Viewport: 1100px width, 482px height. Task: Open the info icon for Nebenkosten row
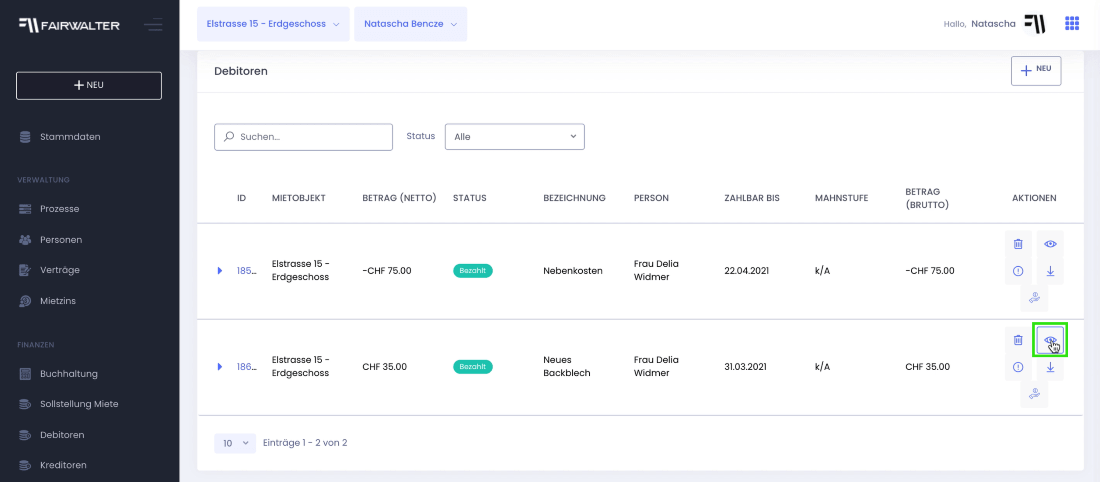pos(1018,271)
